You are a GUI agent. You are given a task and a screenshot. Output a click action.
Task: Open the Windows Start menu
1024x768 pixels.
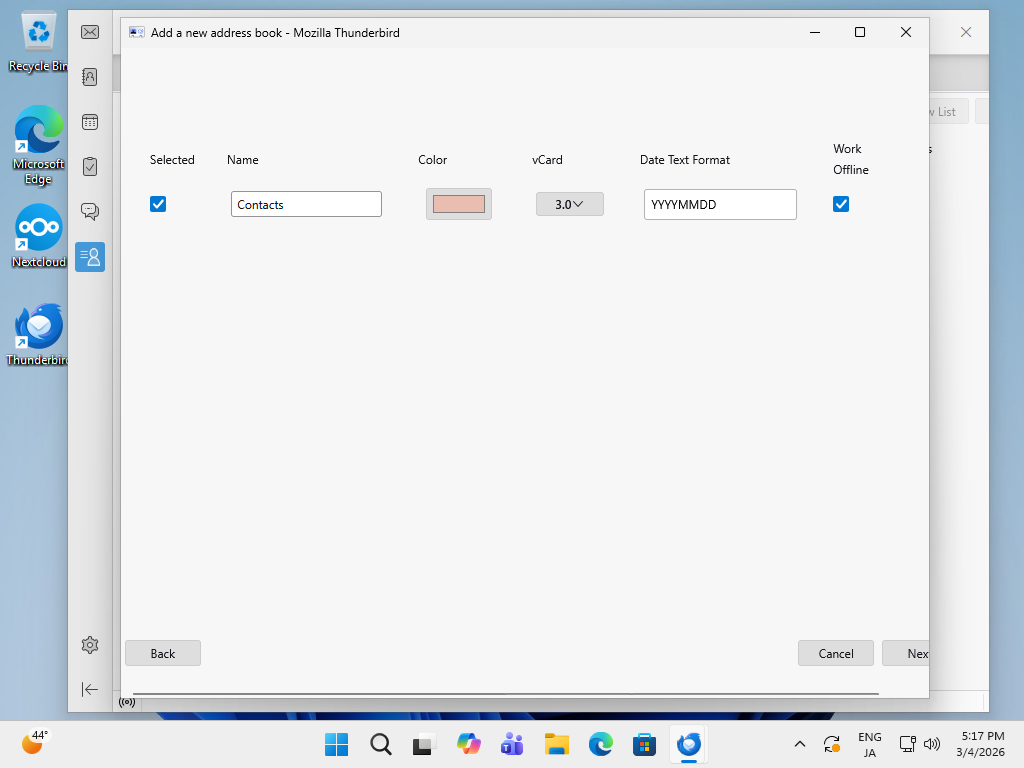(x=336, y=744)
